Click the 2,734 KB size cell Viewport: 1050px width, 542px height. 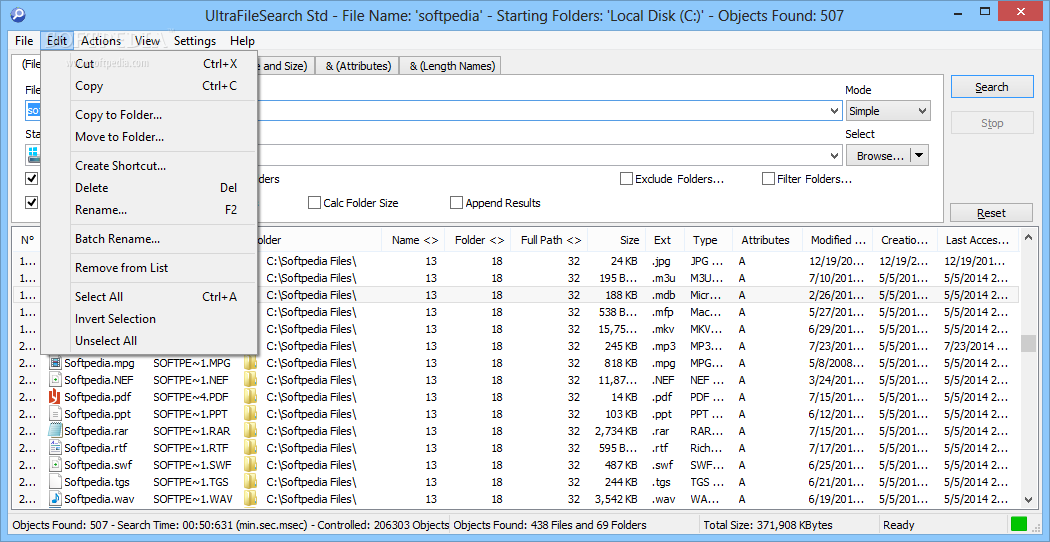pos(616,431)
